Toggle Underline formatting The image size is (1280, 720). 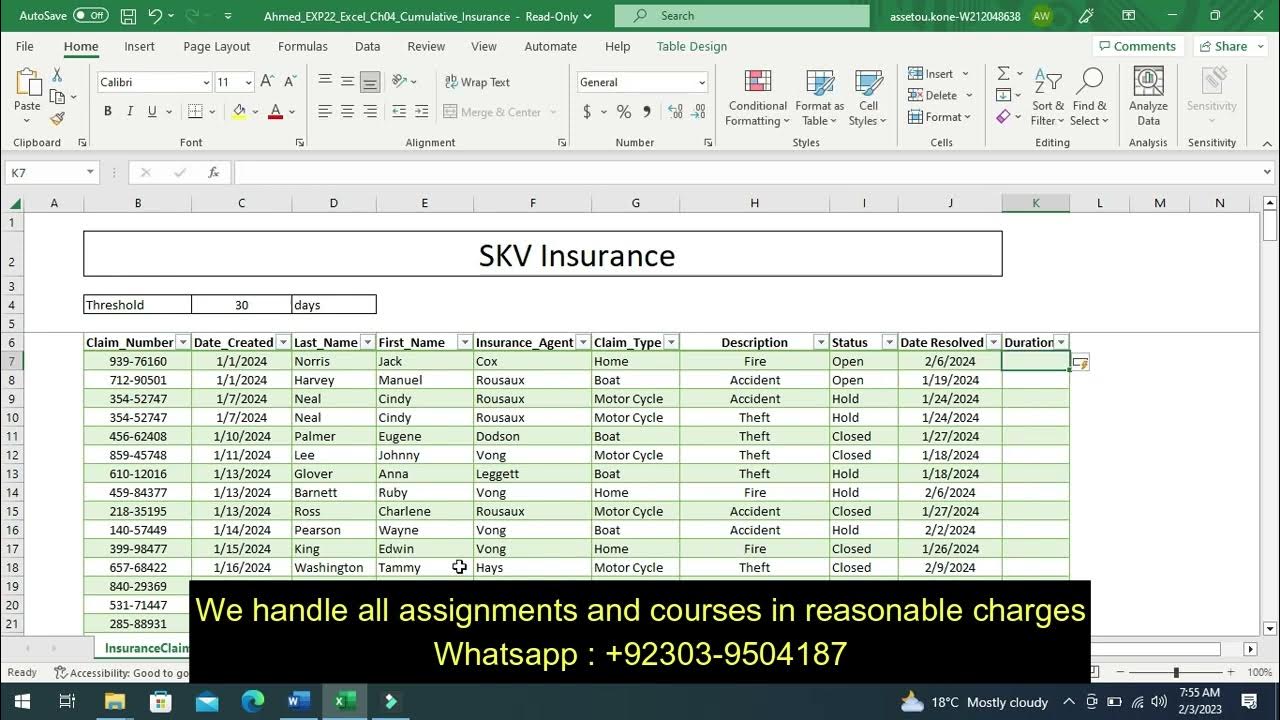pyautogui.click(x=152, y=112)
